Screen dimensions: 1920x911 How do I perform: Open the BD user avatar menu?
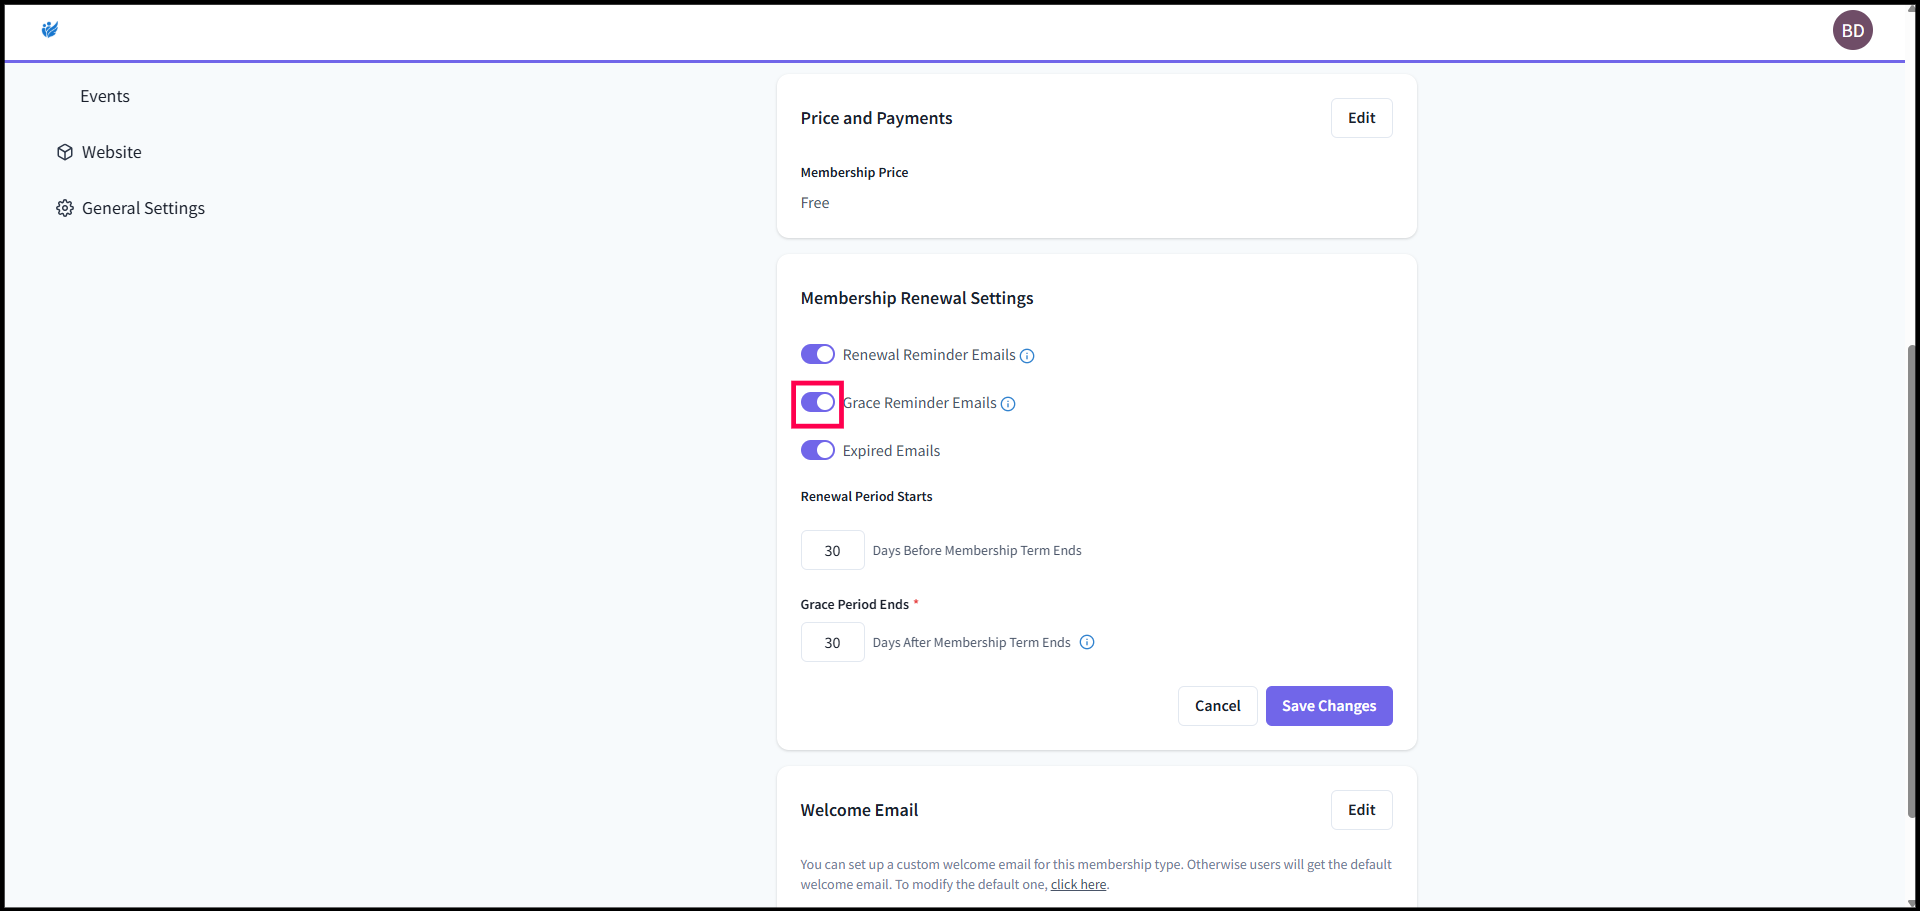[1852, 30]
